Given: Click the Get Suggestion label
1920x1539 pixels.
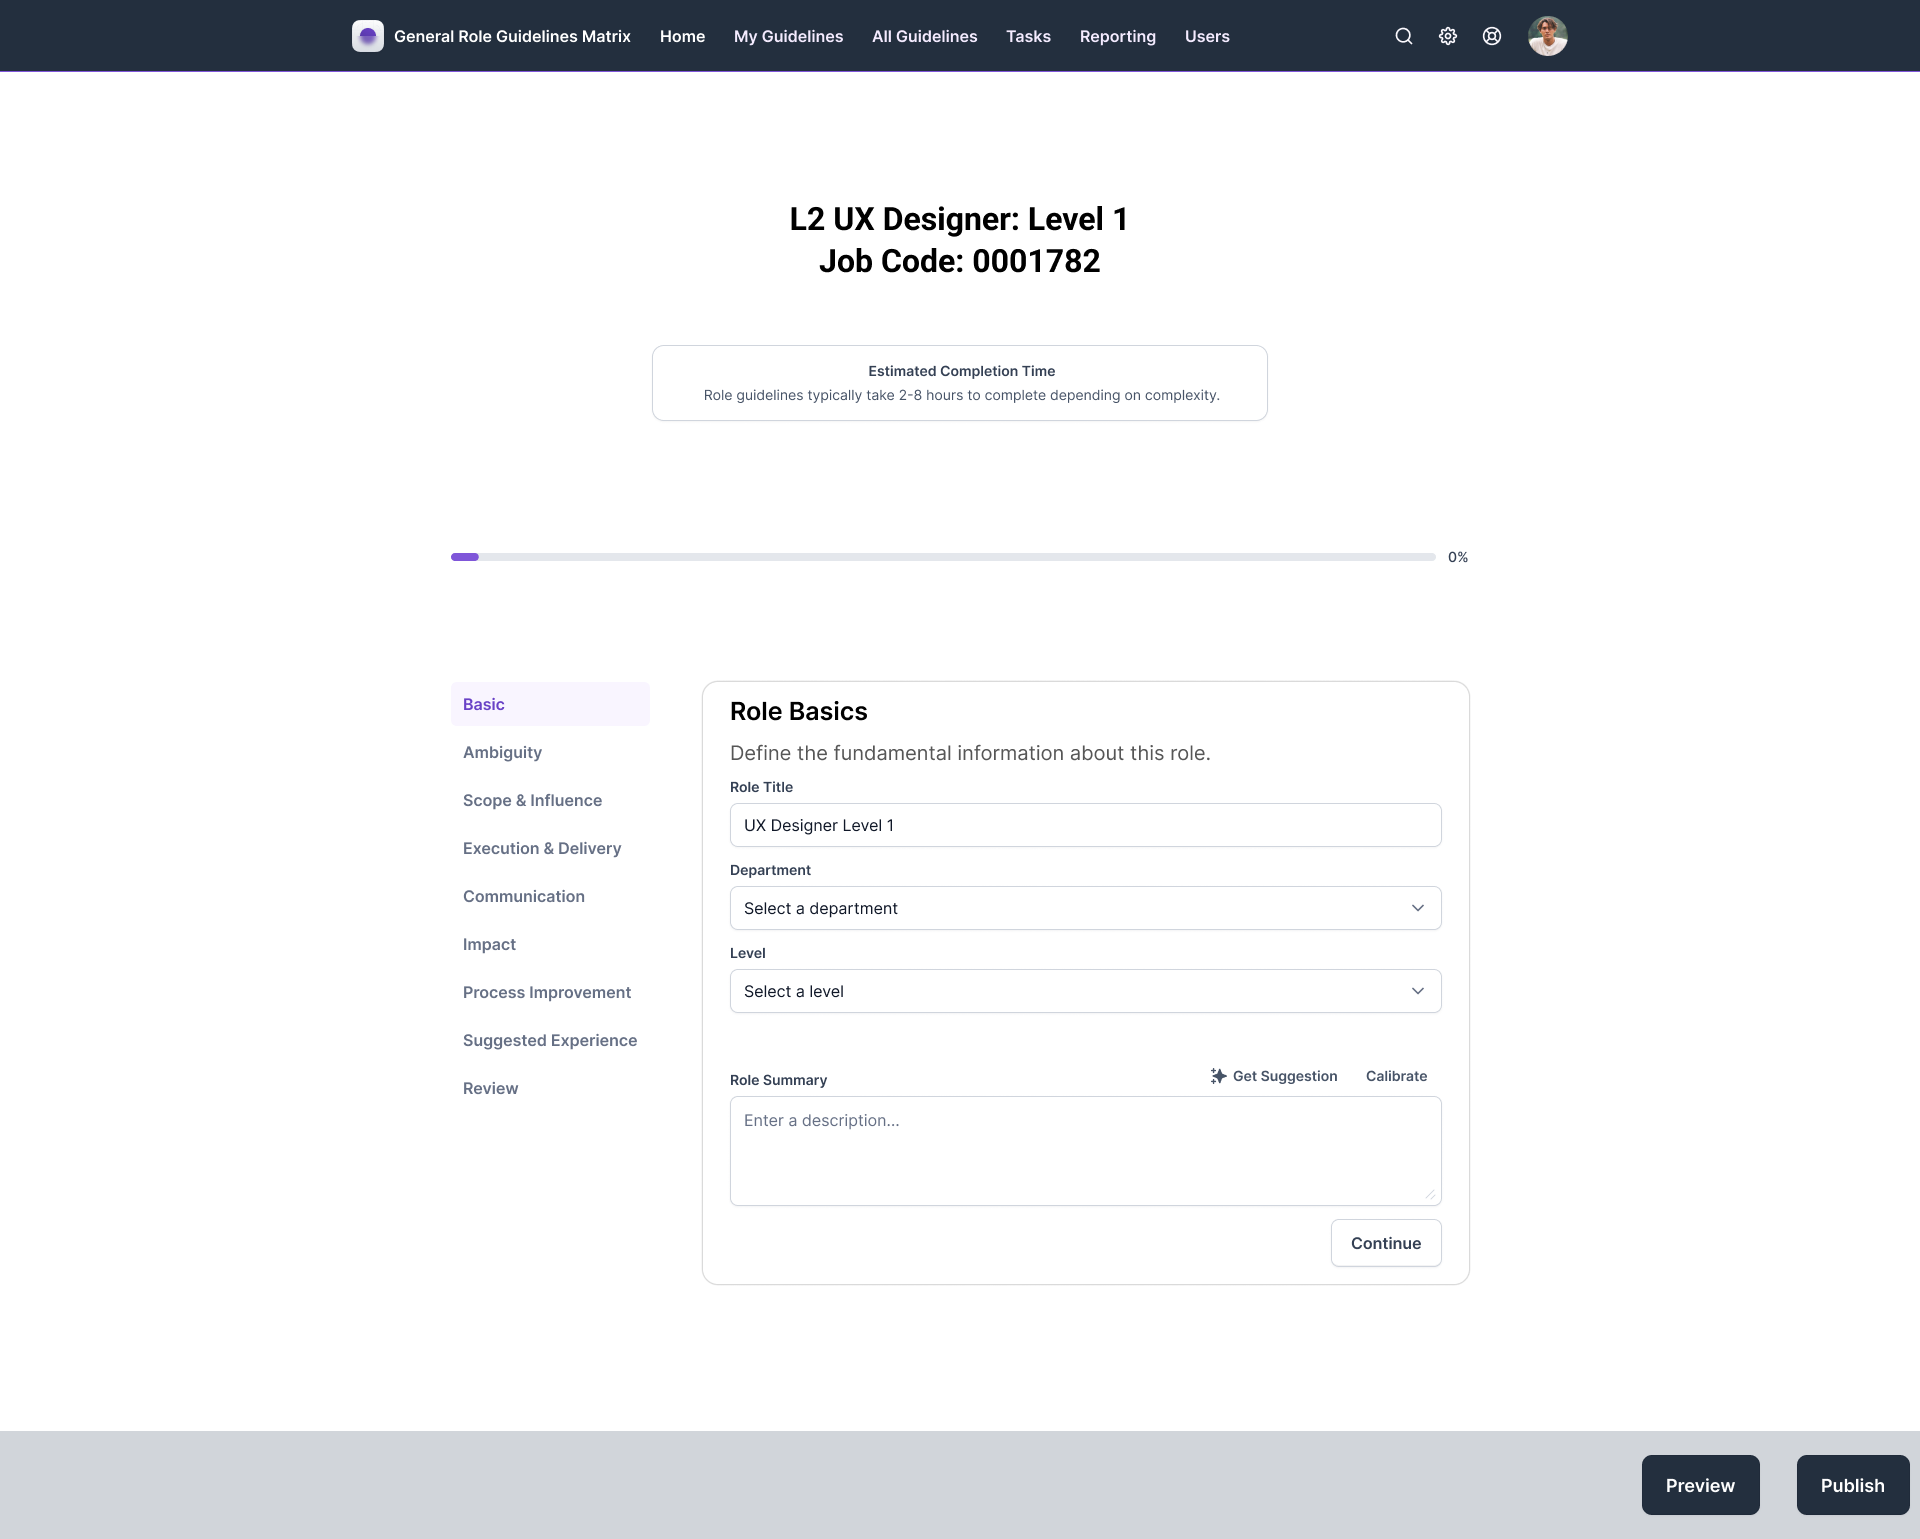Looking at the screenshot, I should pos(1285,1076).
